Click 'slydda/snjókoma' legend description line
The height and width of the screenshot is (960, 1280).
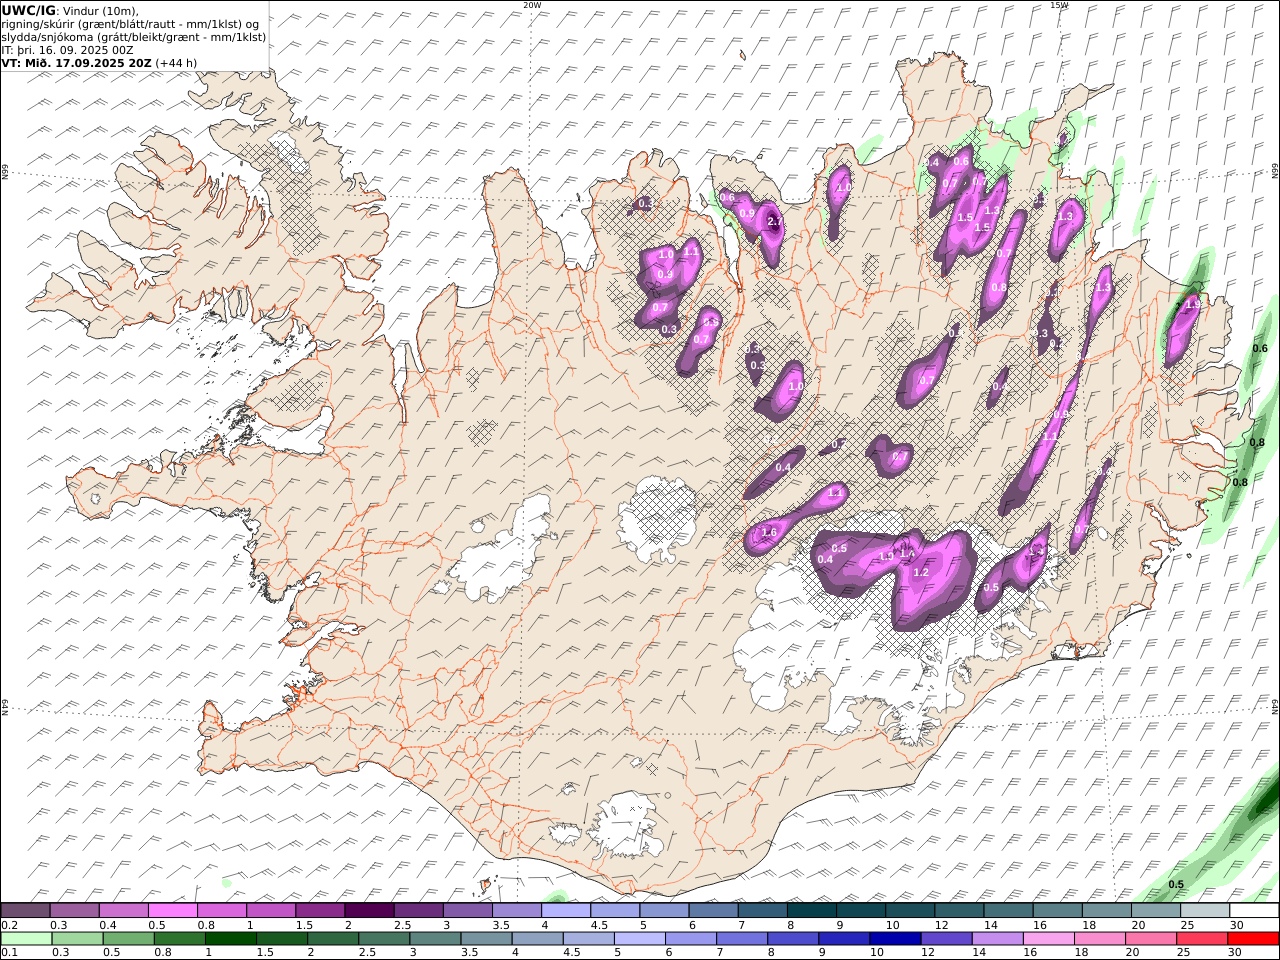click(x=134, y=36)
